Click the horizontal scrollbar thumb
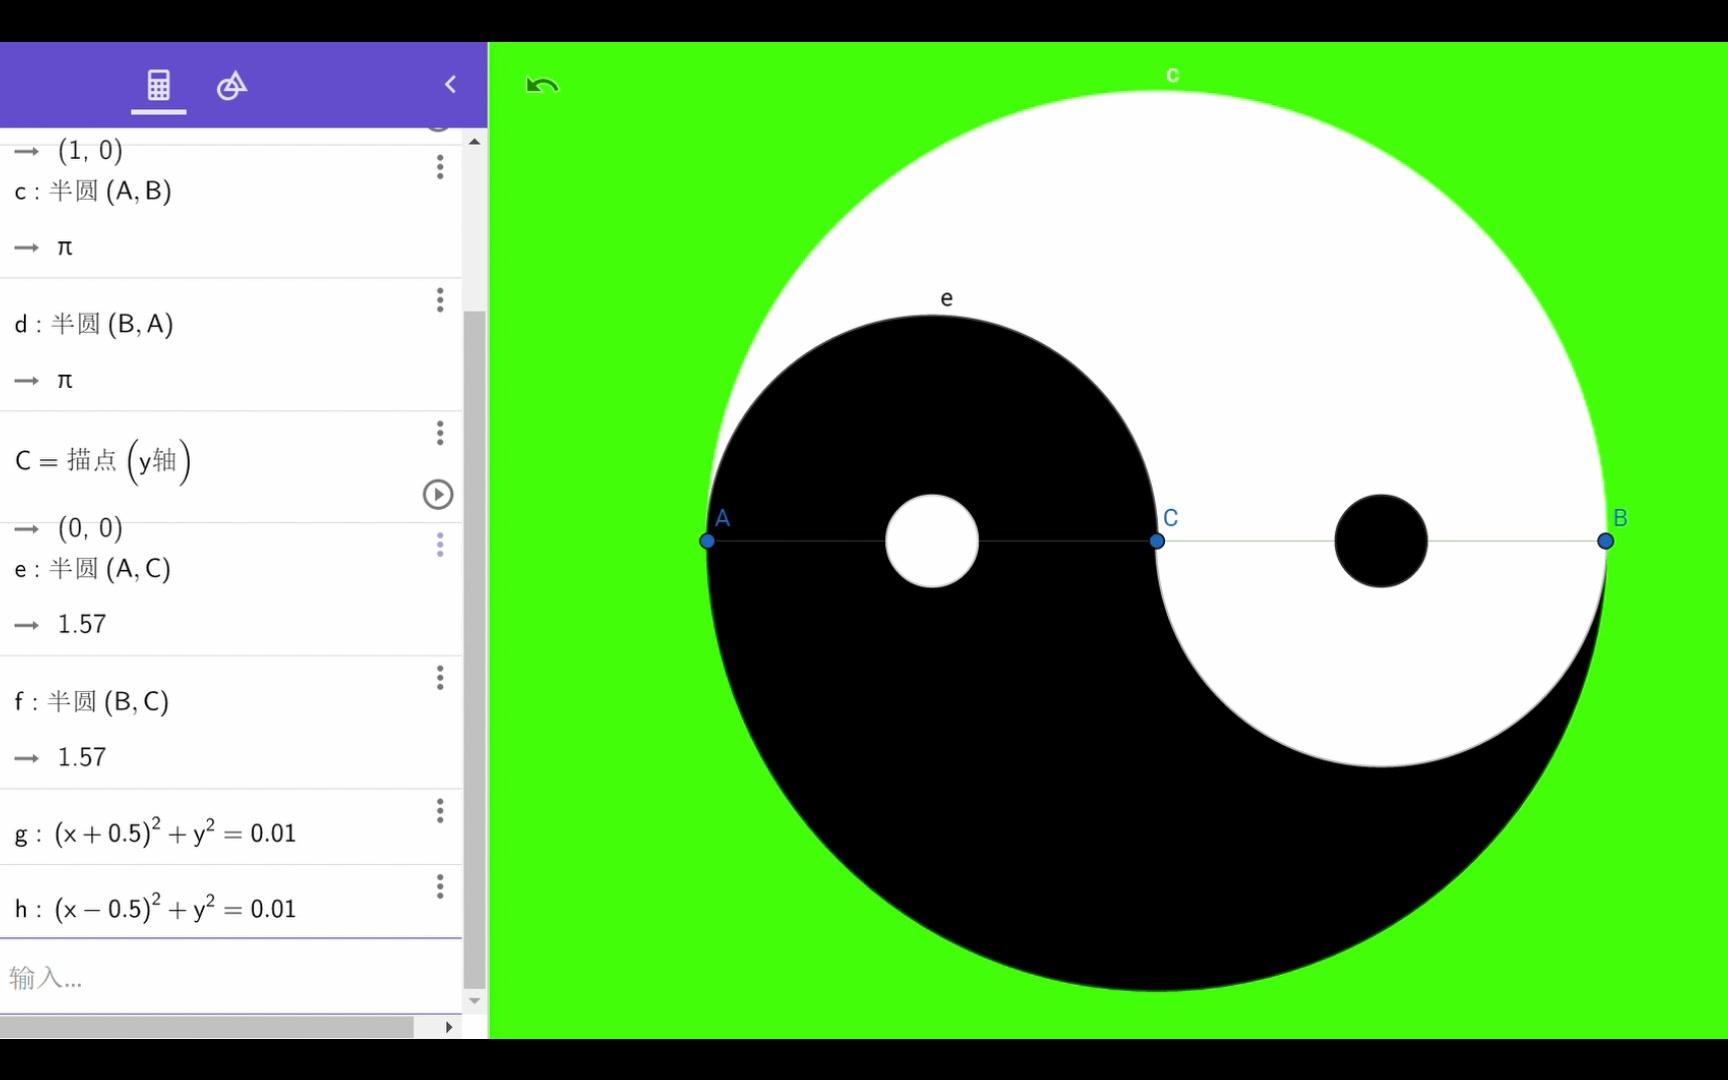Screen dimensions: 1728x1080 [x=207, y=1027]
